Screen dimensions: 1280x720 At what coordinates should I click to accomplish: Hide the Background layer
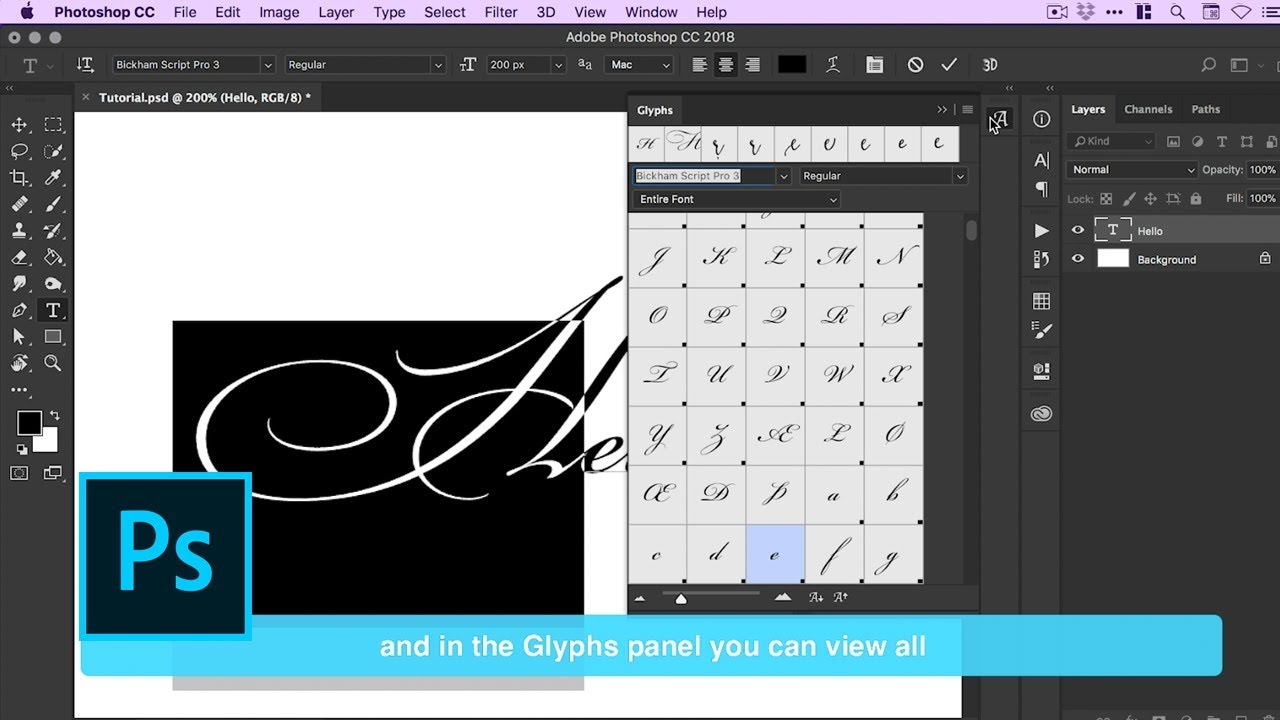click(x=1077, y=259)
